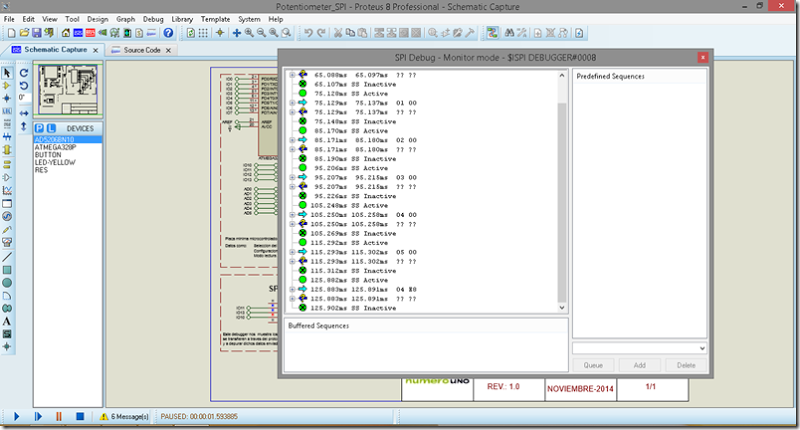Click the 'L' library manage button

coord(51,129)
